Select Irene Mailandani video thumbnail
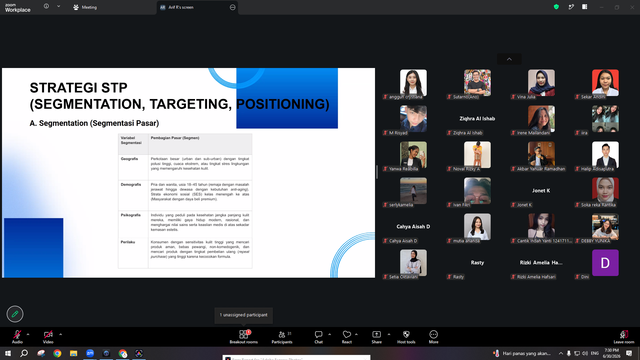The image size is (640, 360). click(541, 119)
